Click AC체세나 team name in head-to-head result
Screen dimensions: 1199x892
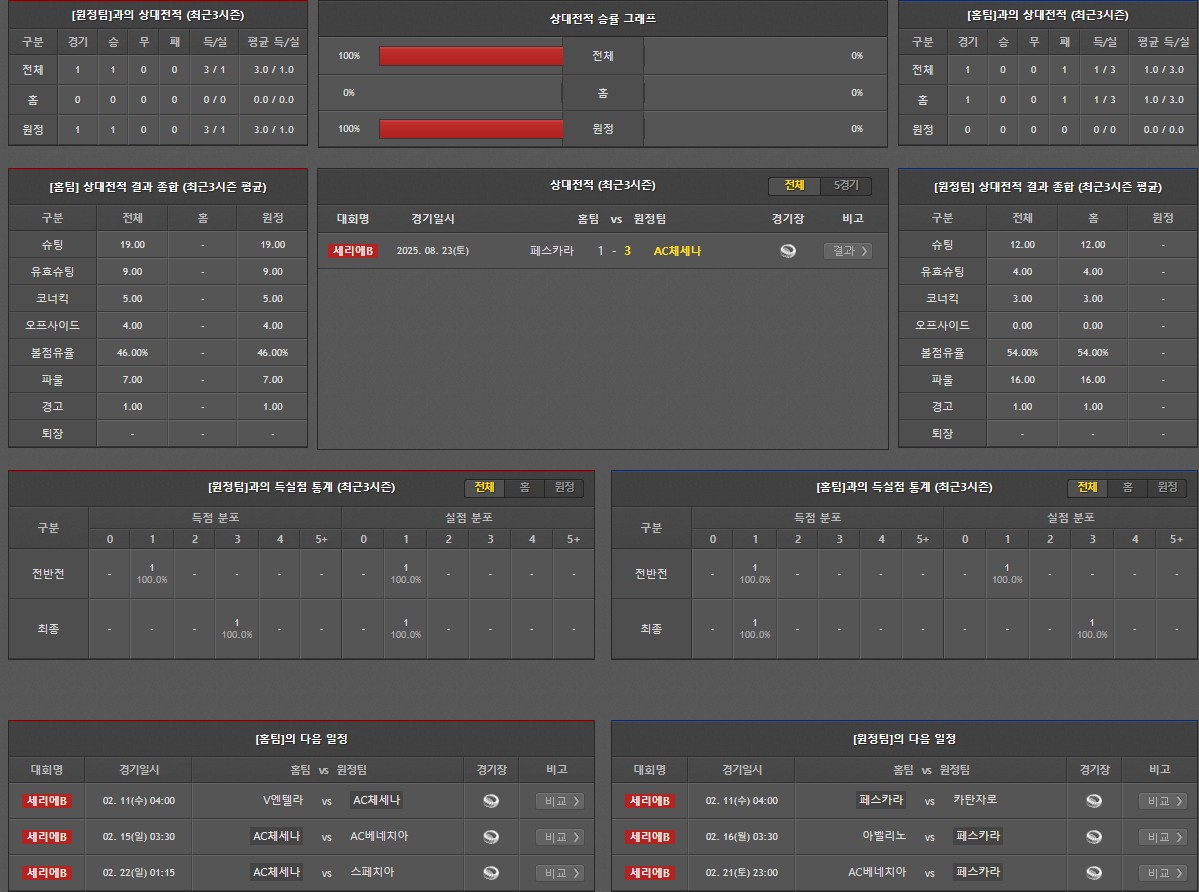677,251
